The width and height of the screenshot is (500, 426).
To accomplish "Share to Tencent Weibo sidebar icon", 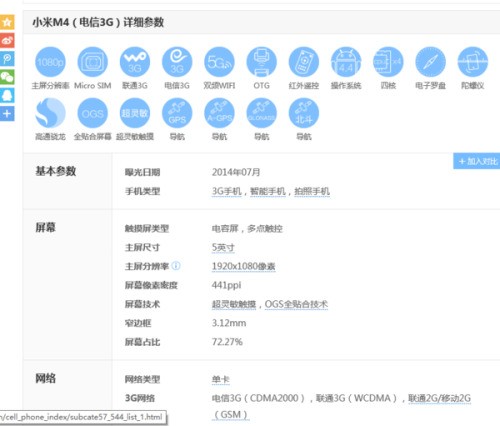I will tap(7, 59).
